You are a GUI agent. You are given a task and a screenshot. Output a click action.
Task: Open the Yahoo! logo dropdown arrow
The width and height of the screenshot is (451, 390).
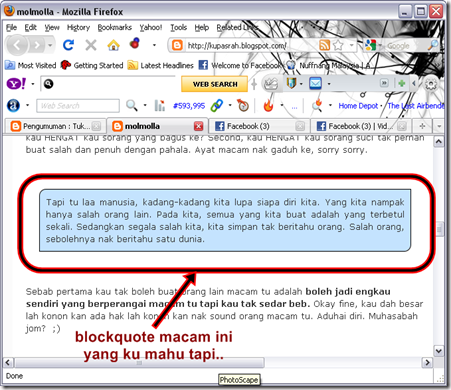(x=33, y=84)
